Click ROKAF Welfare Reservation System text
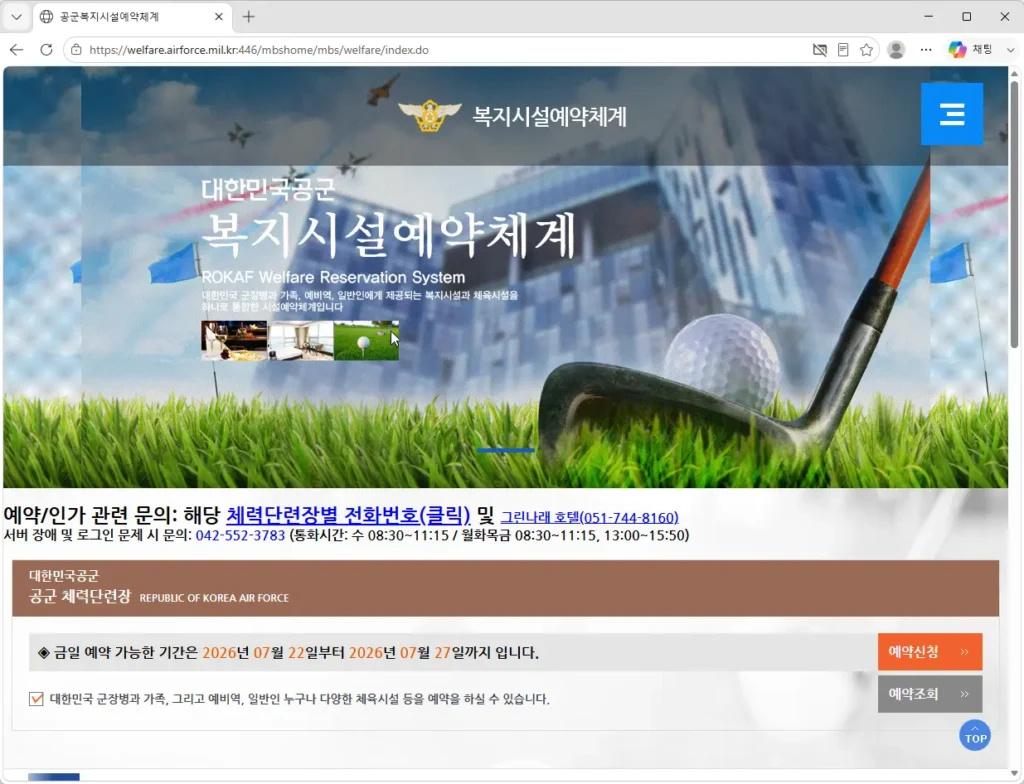Screen dimensions: 1024x784 (333, 277)
